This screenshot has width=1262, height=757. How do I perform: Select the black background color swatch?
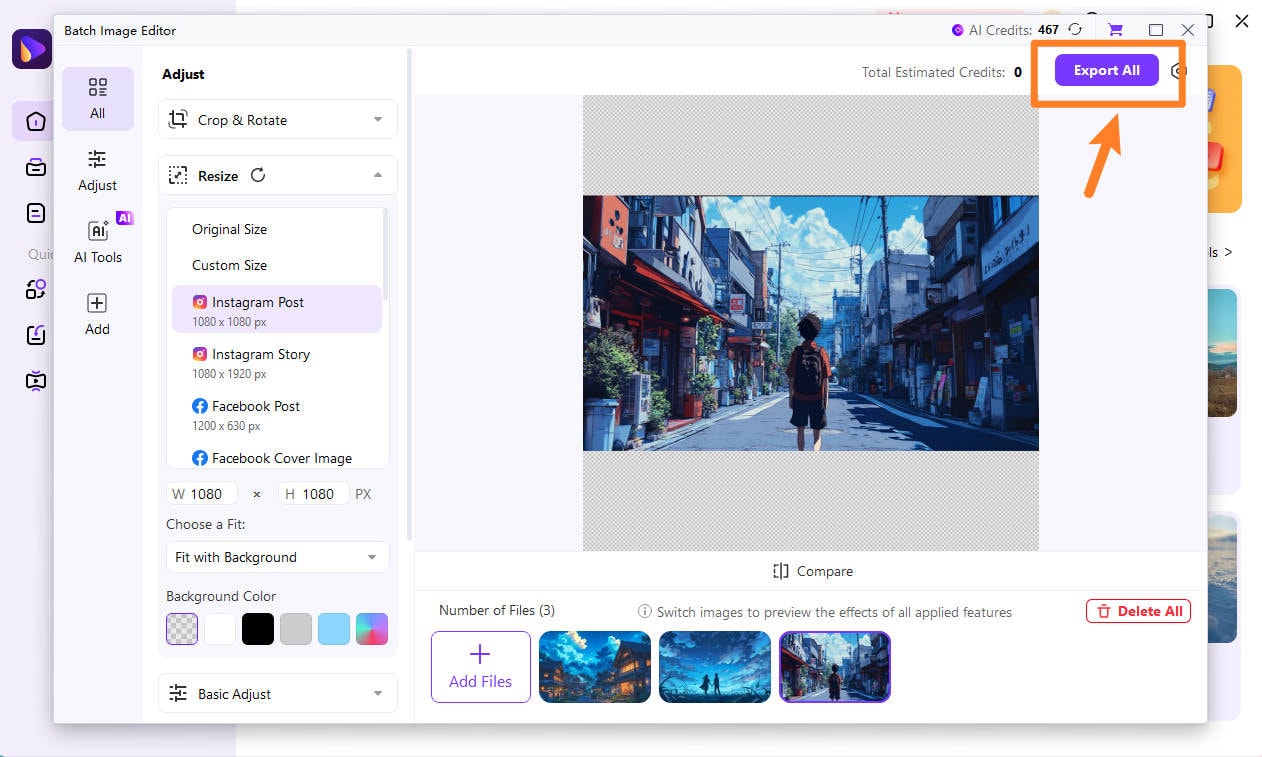pos(258,629)
